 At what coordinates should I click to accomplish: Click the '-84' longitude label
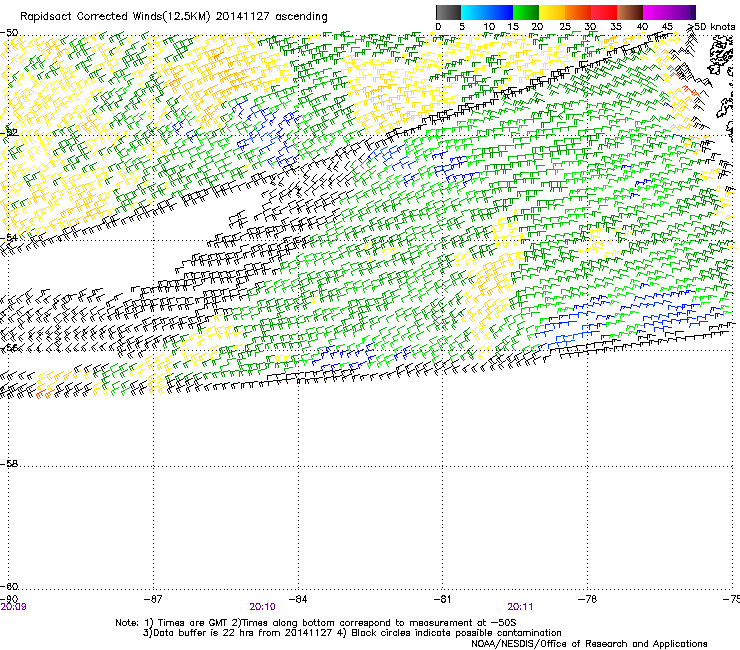pyautogui.click(x=298, y=599)
